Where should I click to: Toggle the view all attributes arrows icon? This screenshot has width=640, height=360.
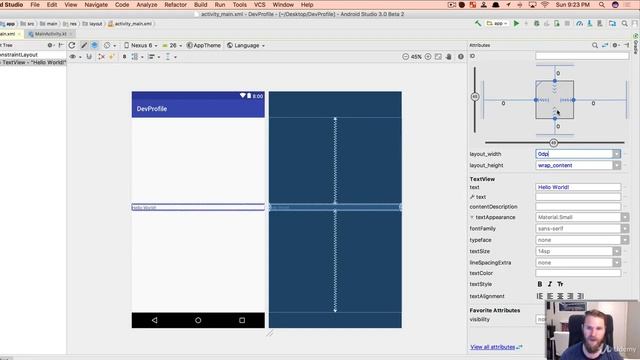(x=605, y=45)
